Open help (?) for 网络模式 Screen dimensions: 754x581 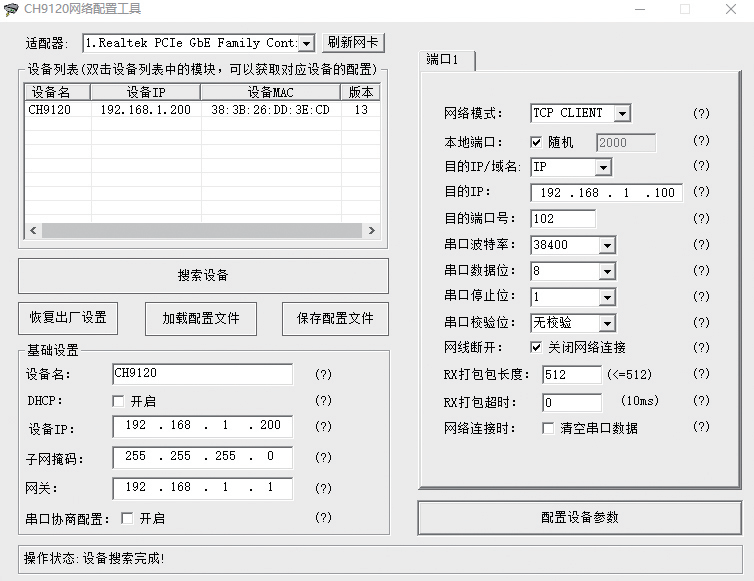click(701, 113)
